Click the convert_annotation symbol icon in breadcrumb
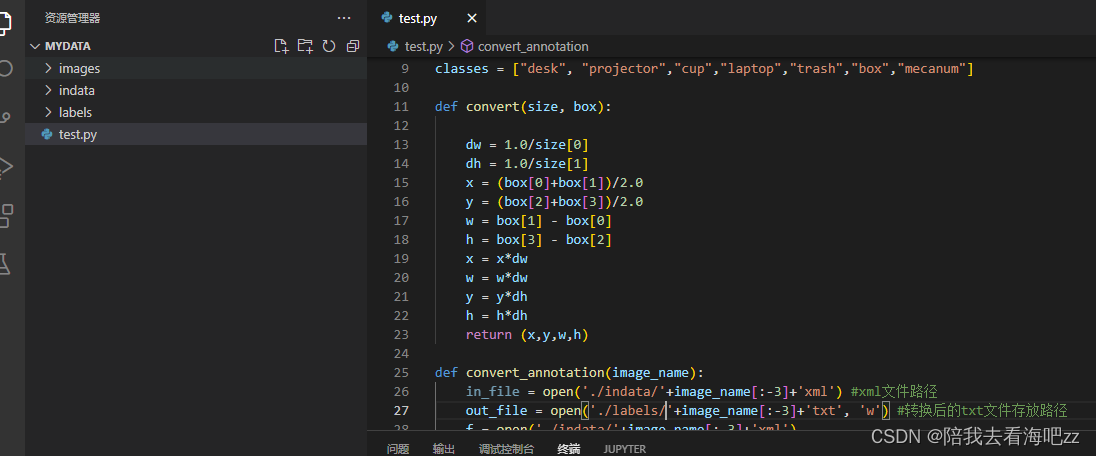Image resolution: width=1096 pixels, height=456 pixels. [x=467, y=46]
